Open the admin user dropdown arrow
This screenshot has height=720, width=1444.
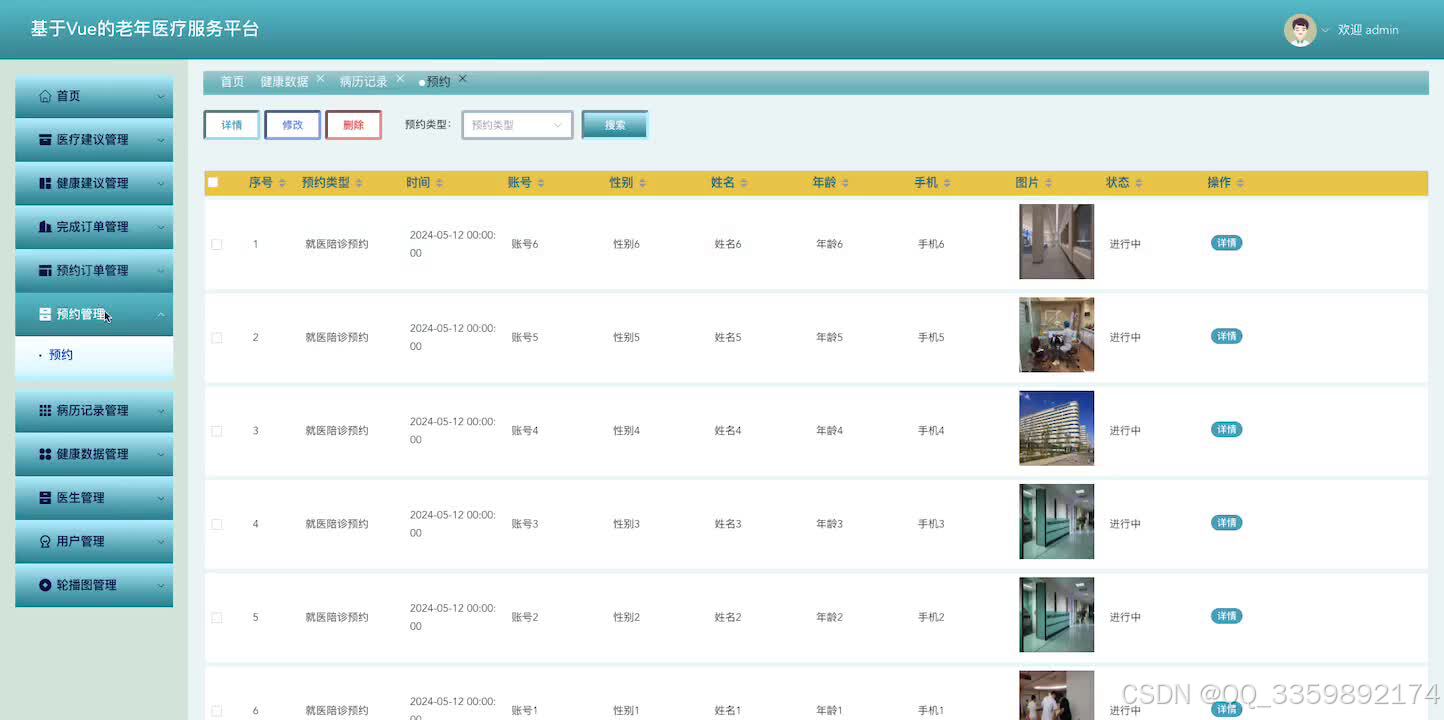[1325, 30]
